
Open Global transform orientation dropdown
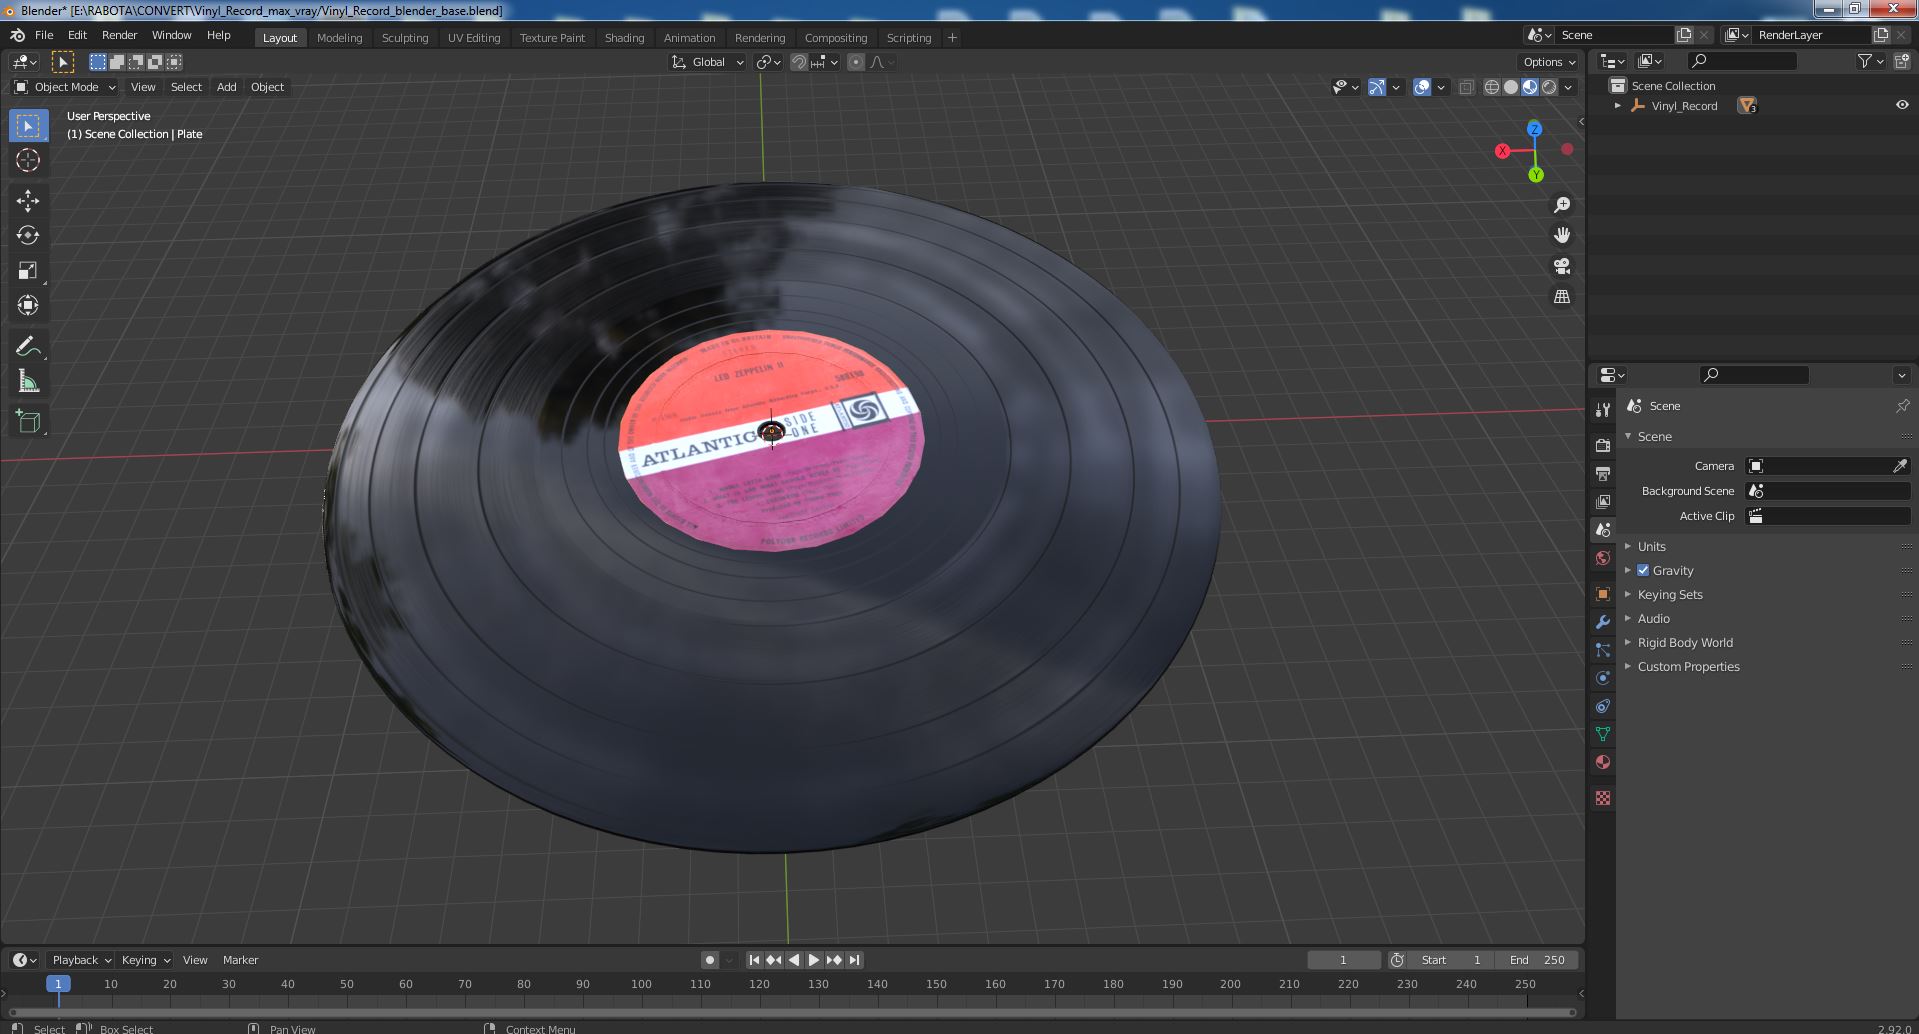pyautogui.click(x=708, y=62)
